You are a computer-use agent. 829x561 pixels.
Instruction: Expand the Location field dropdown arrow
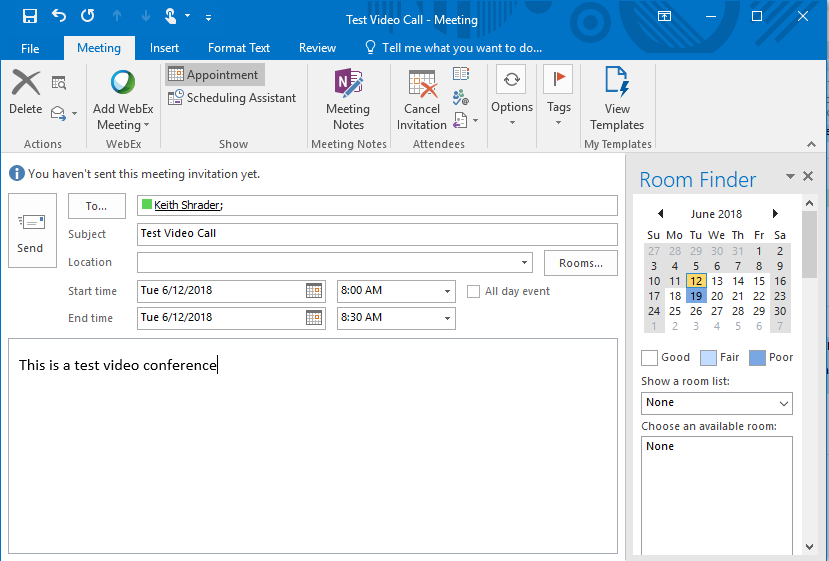pos(525,263)
